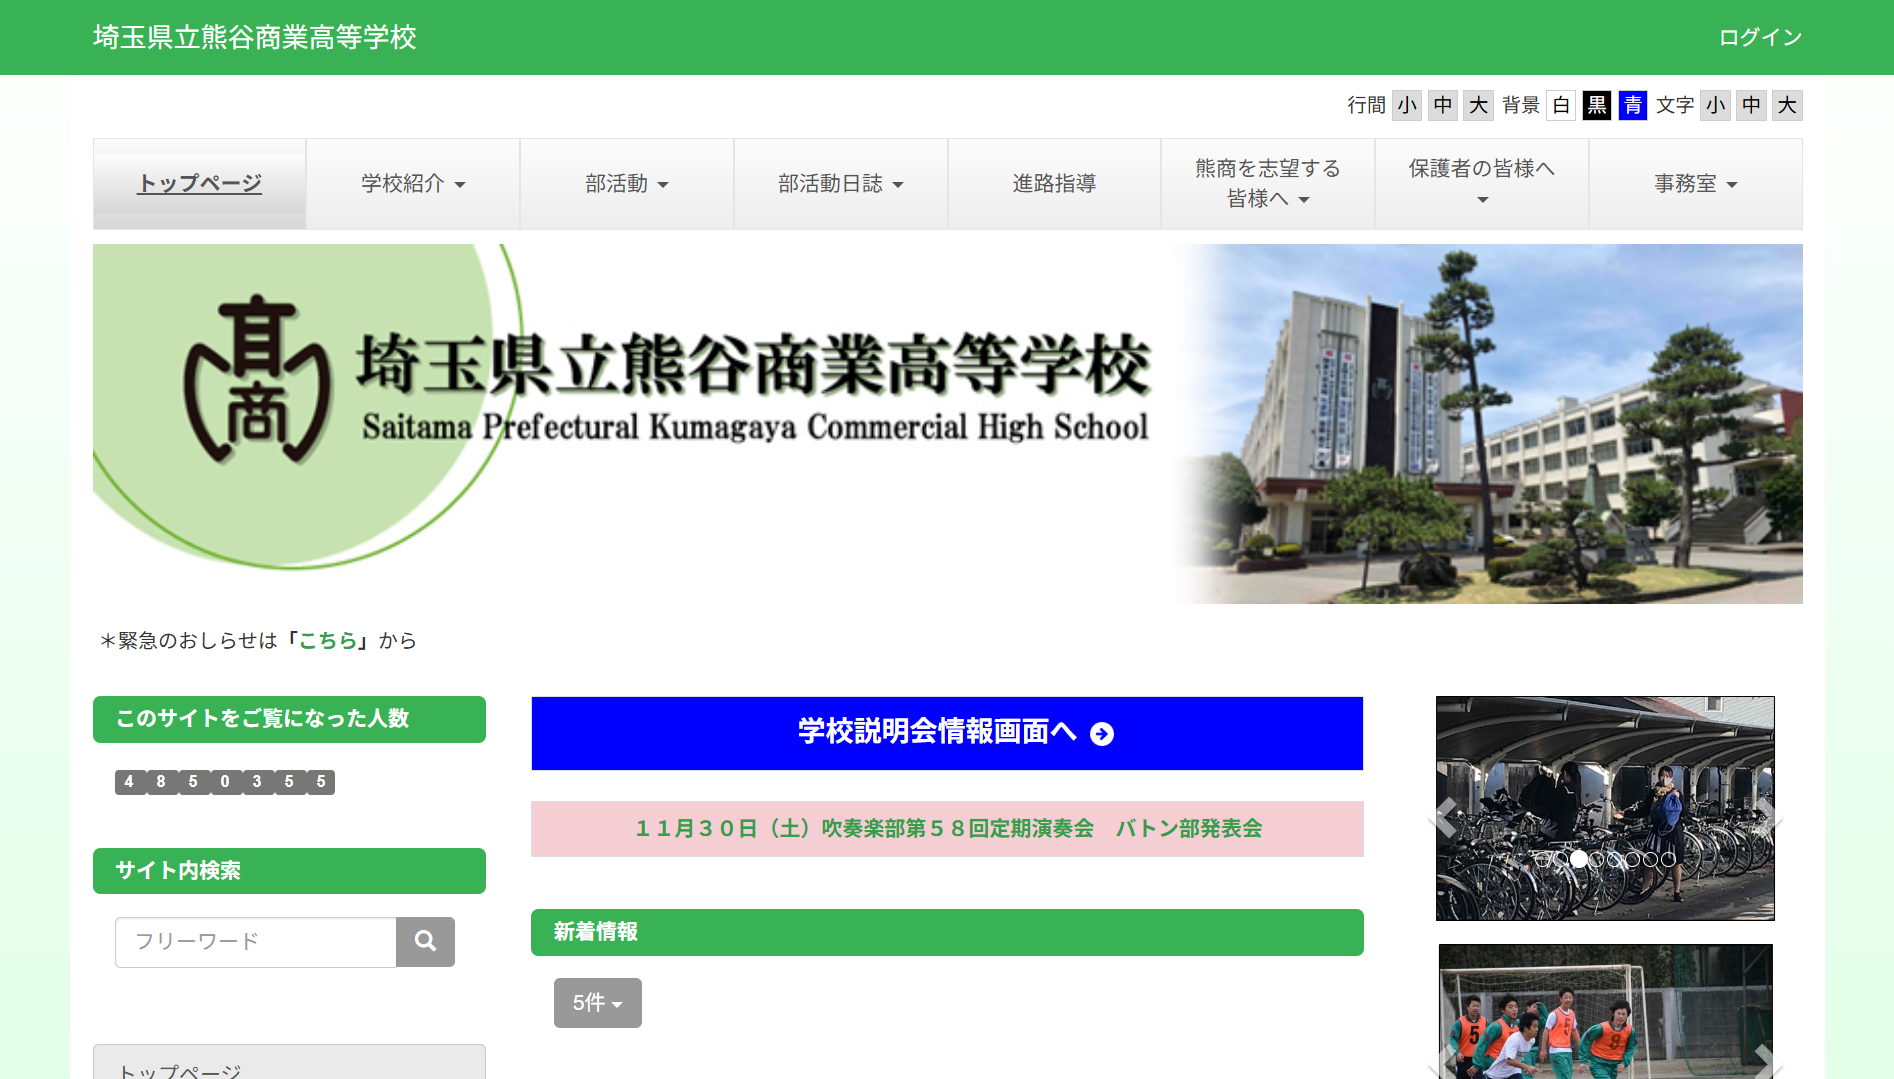
Task: Click the 学校説明会情報画面へ blue button
Action: 947,733
